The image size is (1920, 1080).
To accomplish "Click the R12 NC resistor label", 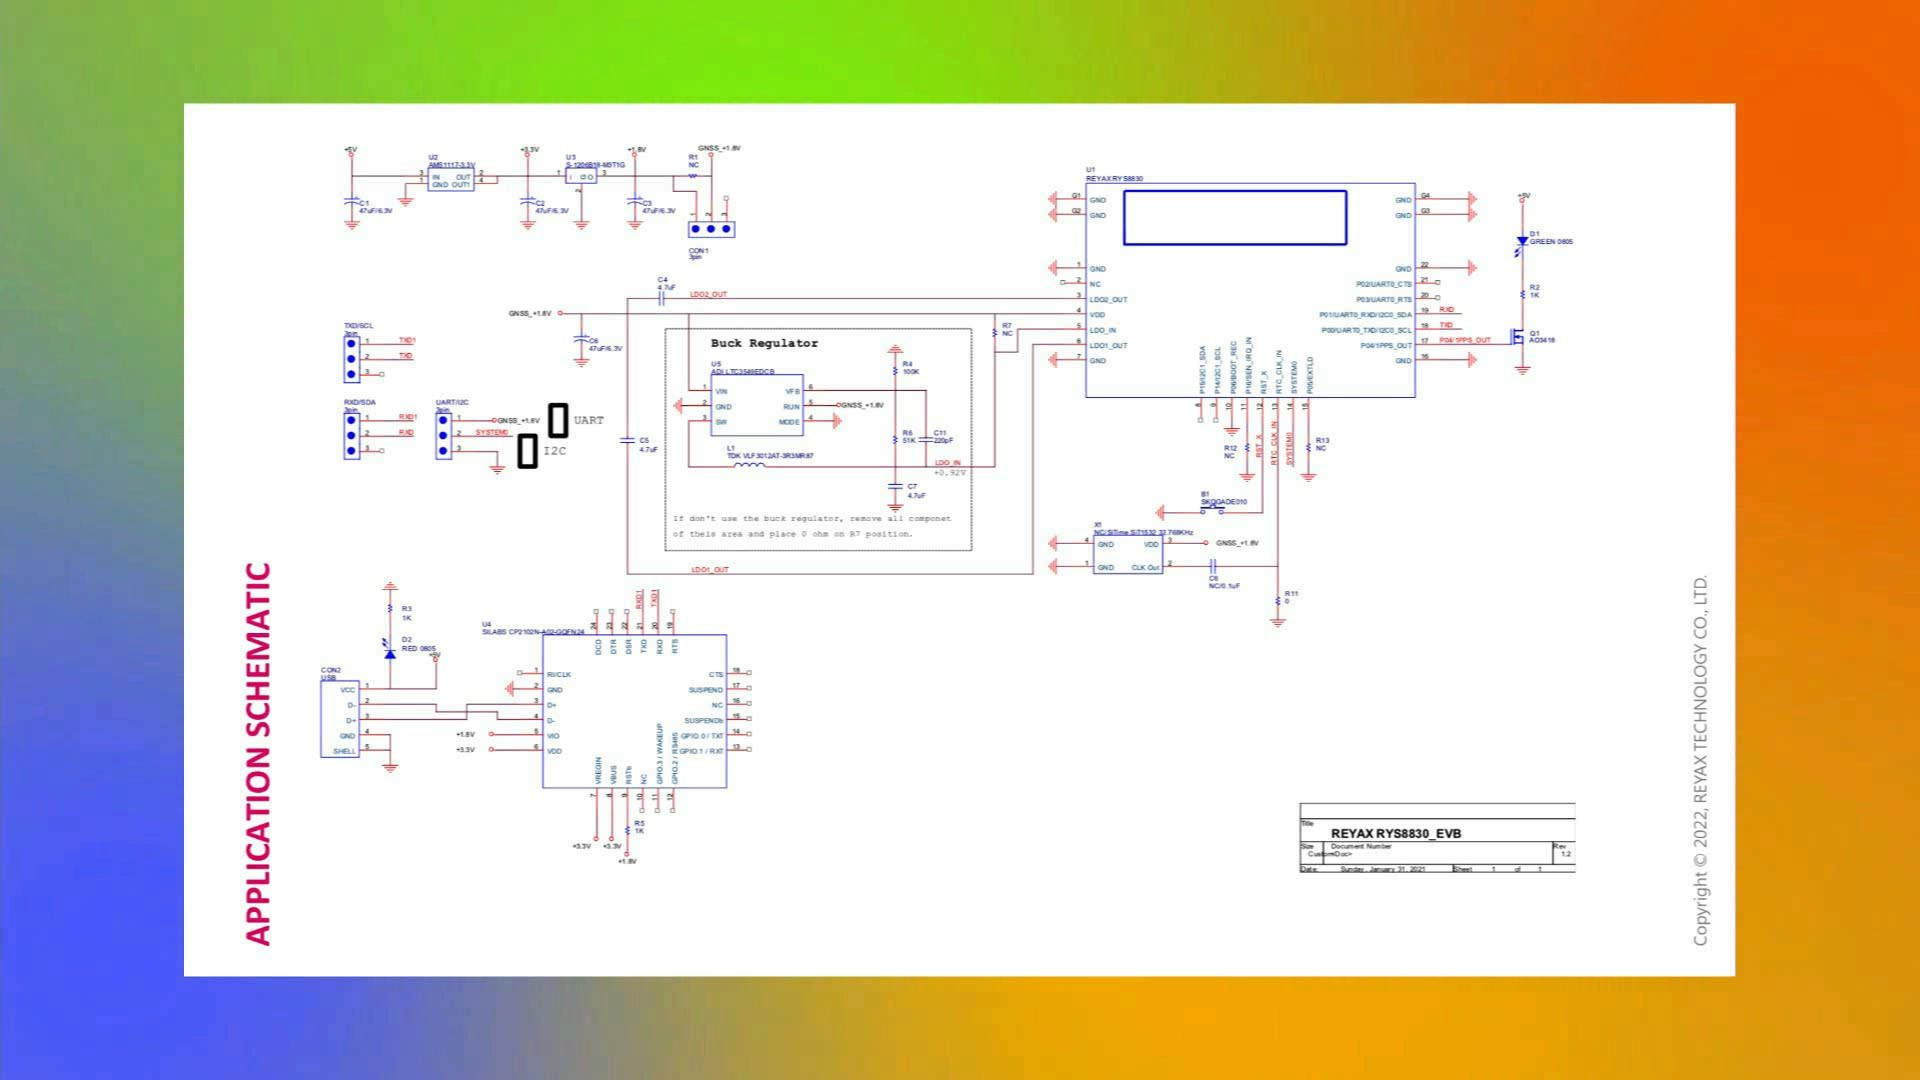I will 1230,452.
